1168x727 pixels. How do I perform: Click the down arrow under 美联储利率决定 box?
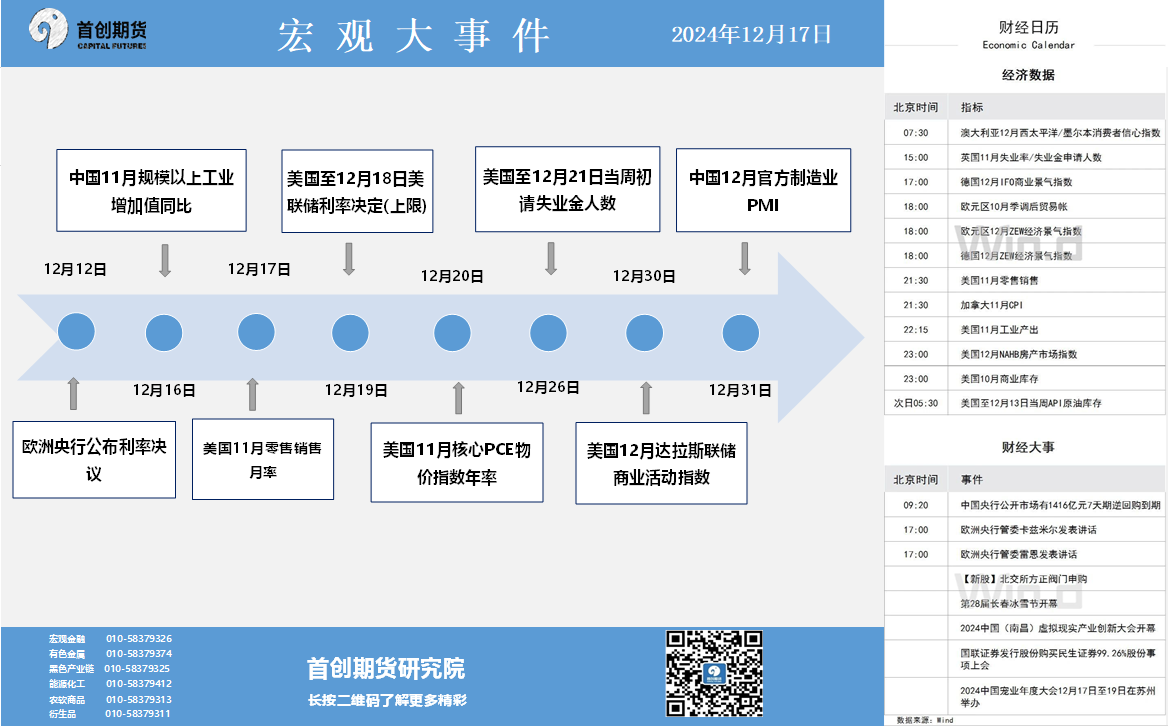coord(349,258)
